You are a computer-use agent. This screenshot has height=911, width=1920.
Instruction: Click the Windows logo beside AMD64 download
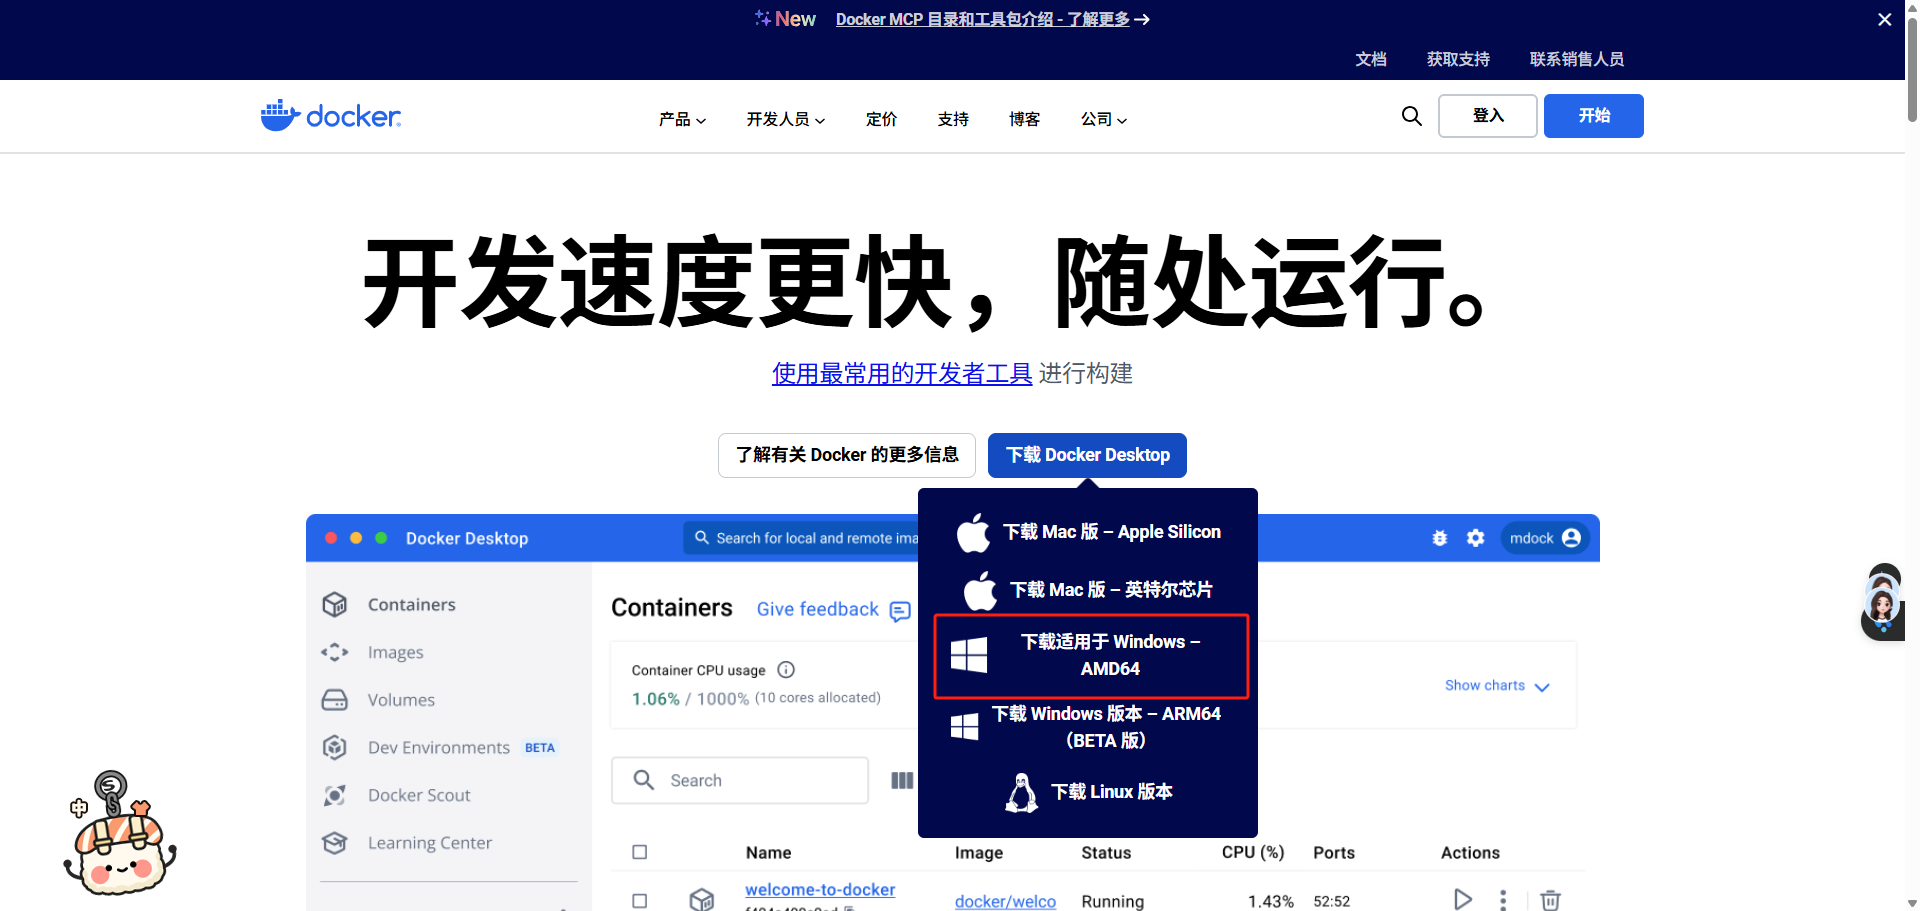[x=968, y=655]
